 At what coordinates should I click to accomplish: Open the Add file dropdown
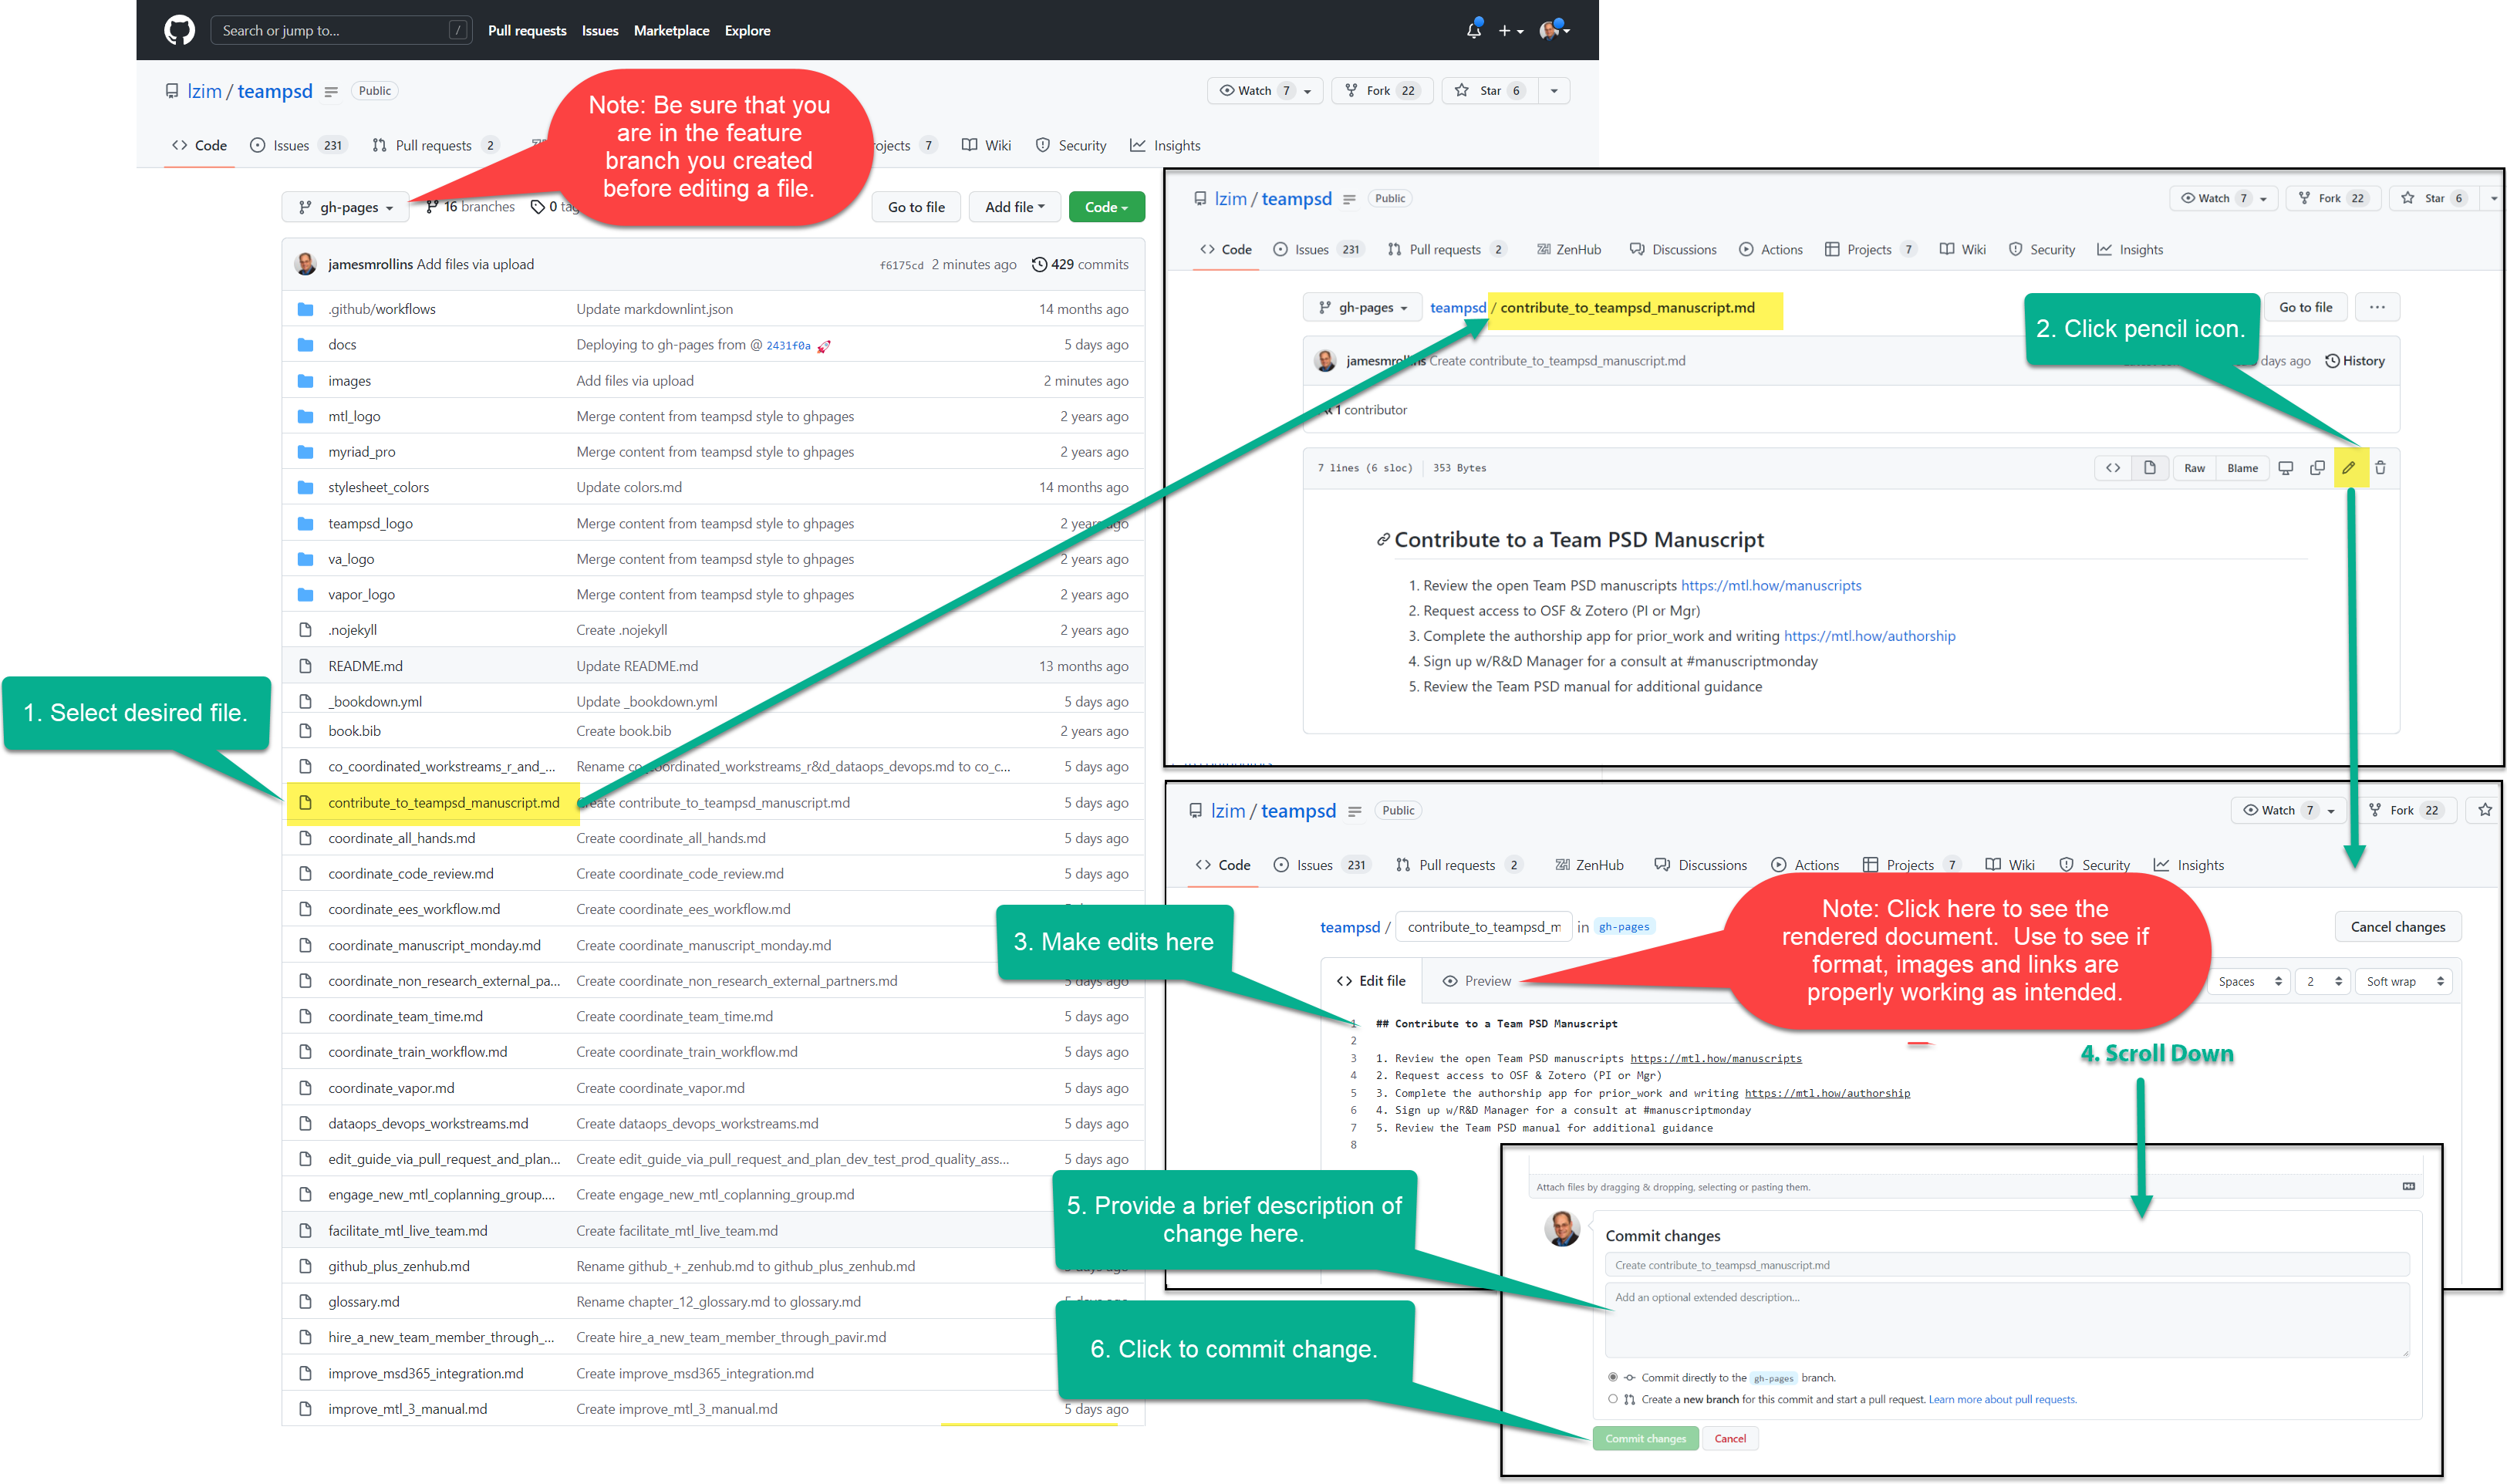click(1014, 207)
